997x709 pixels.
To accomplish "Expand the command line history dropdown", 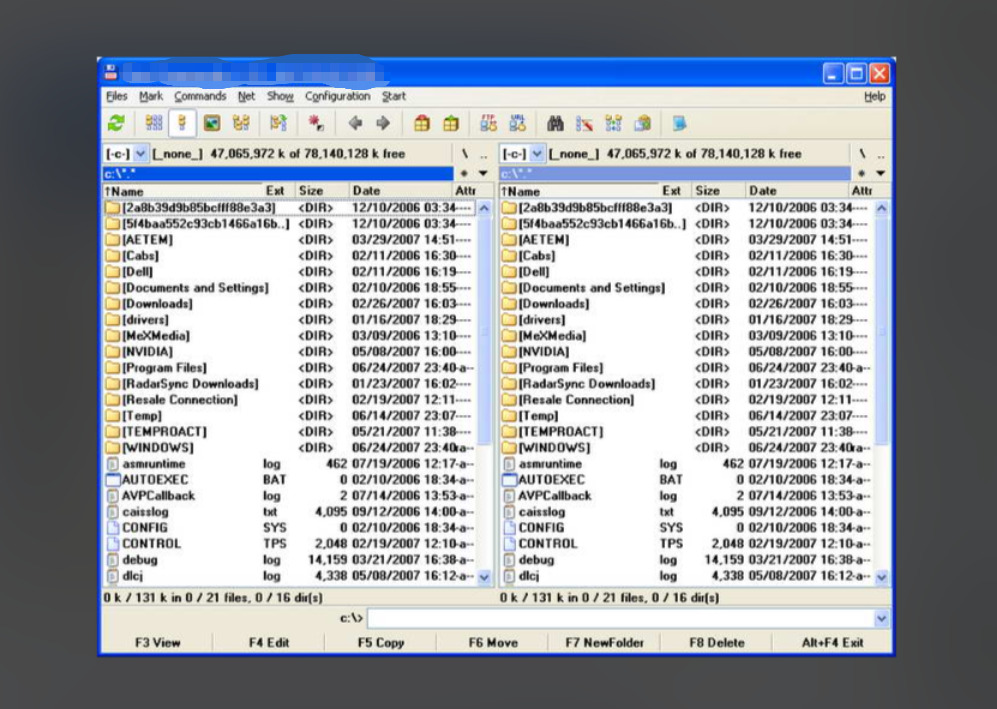I will coord(881,619).
